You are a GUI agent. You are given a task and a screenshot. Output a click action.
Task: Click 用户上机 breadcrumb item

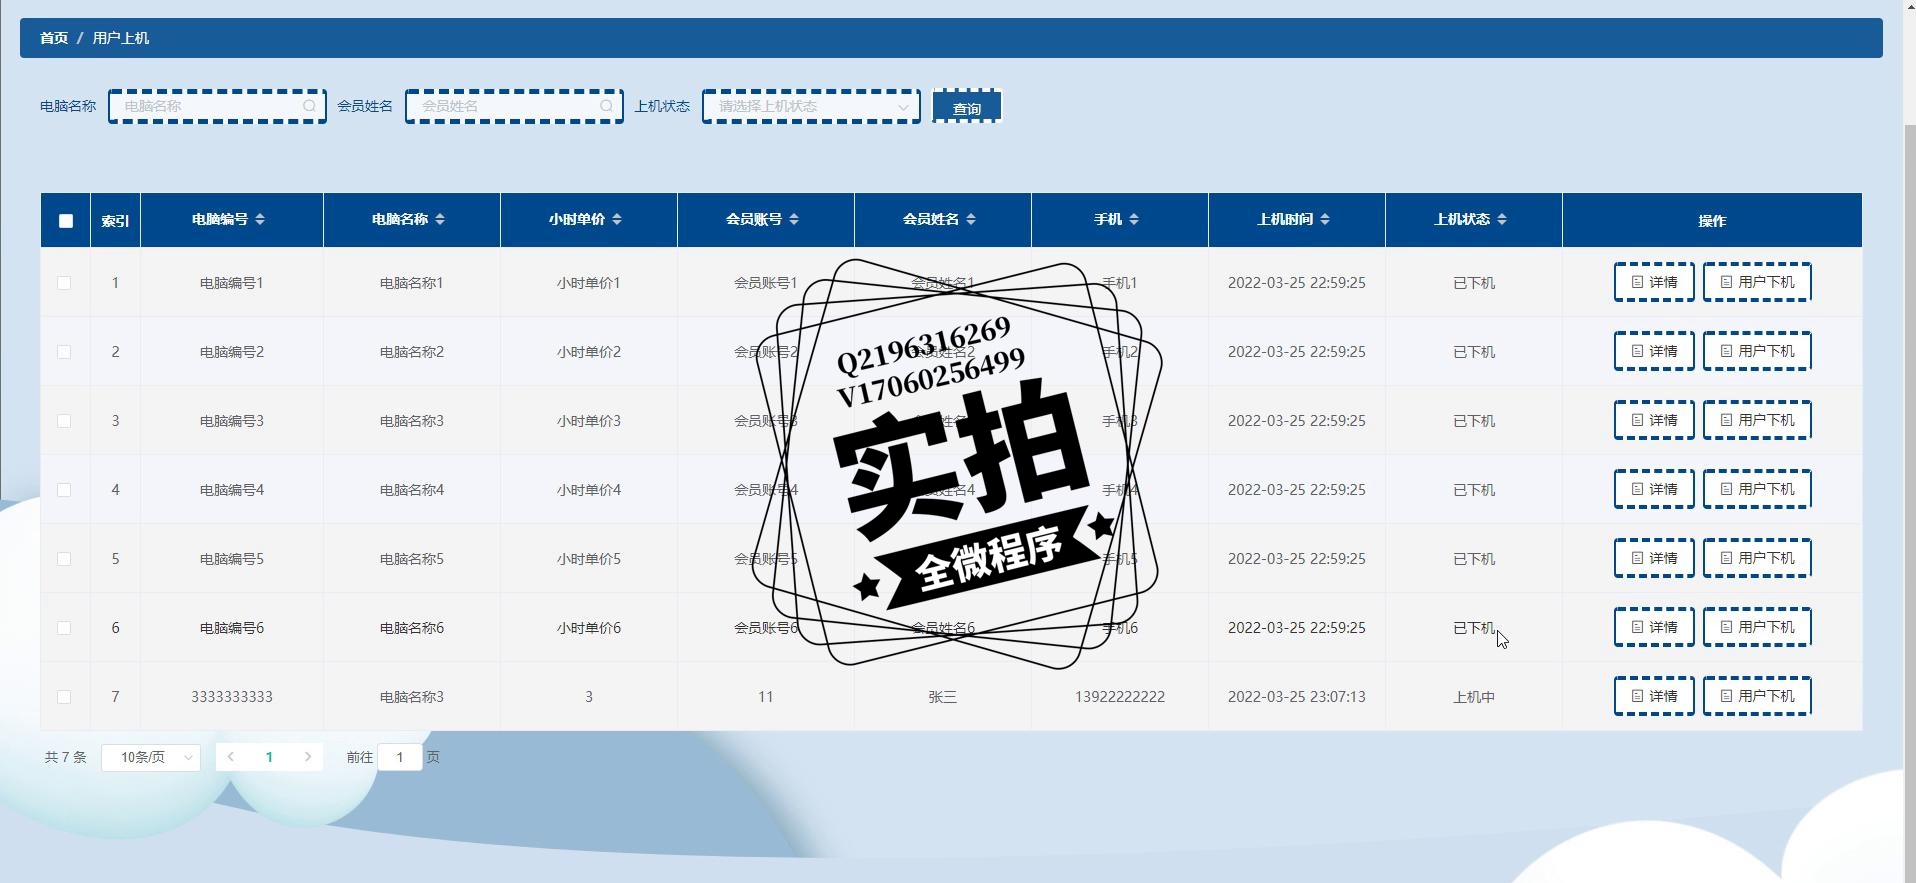tap(121, 38)
